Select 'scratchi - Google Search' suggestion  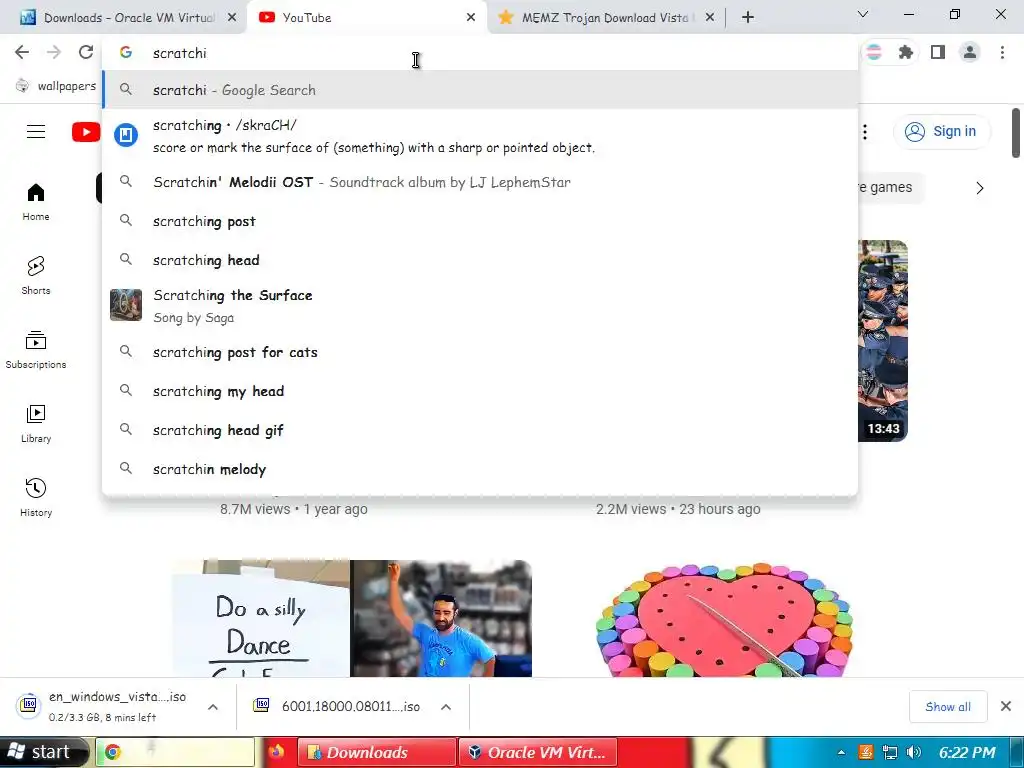tap(480, 90)
